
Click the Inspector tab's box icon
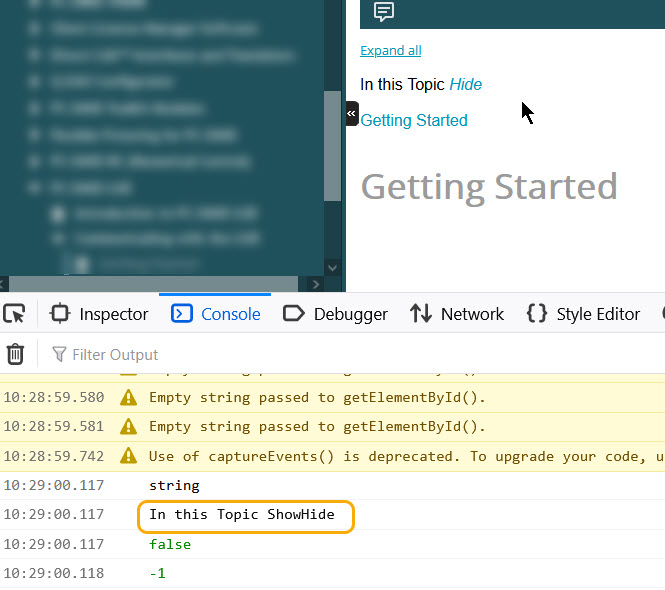[x=60, y=314]
